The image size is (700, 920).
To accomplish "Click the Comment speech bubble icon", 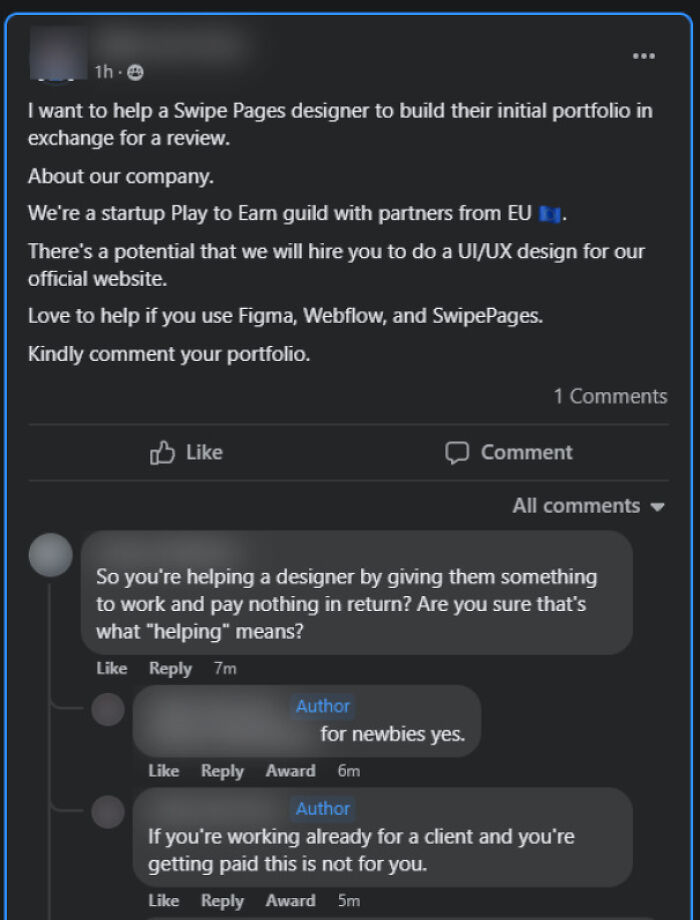I will click(456, 452).
